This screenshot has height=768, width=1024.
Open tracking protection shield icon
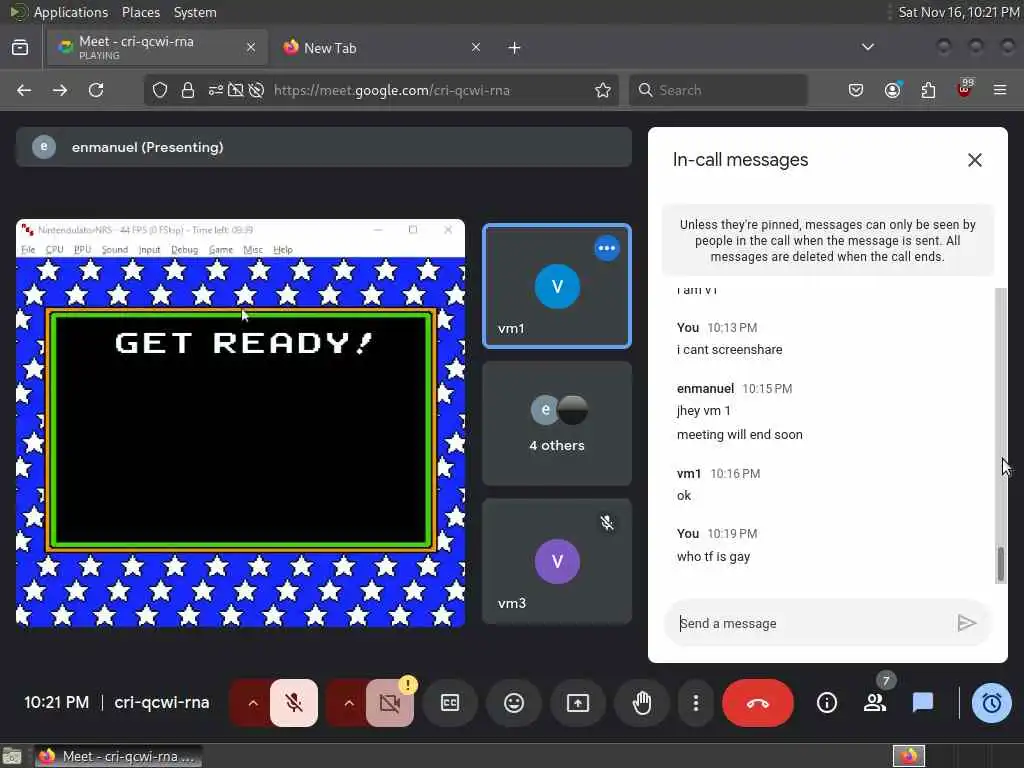[x=159, y=90]
